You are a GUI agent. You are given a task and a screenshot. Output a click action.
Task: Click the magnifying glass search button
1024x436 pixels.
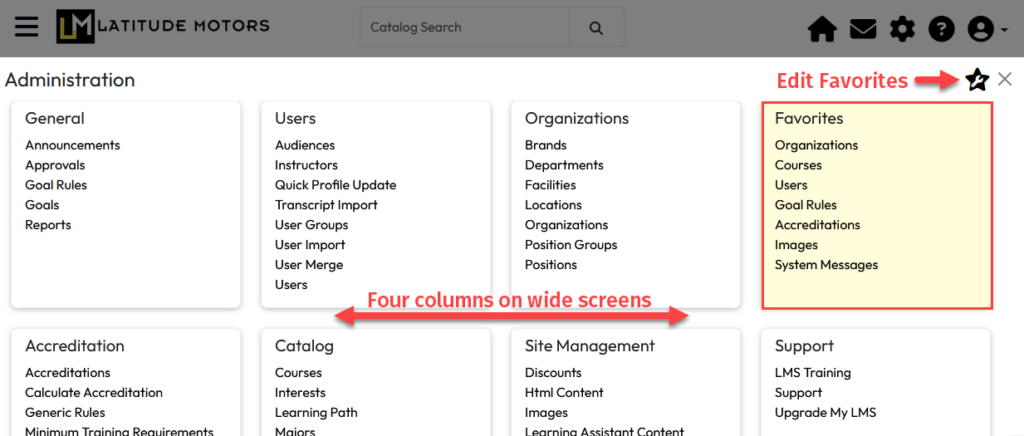(596, 28)
